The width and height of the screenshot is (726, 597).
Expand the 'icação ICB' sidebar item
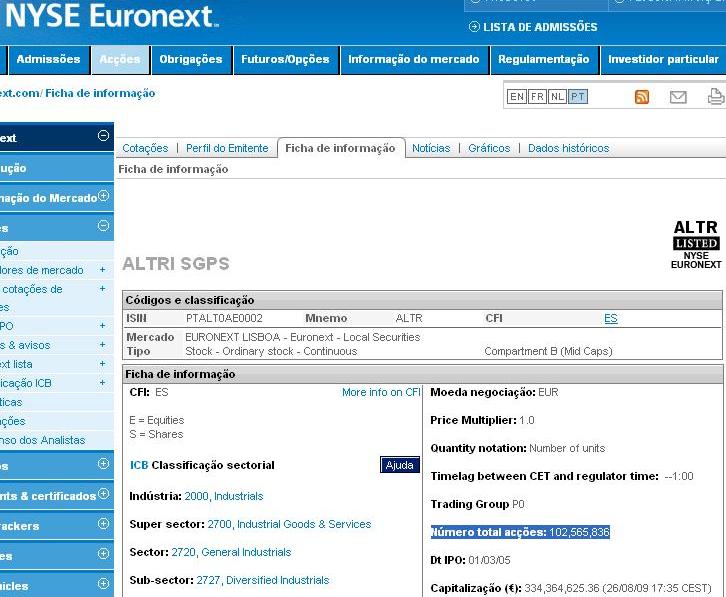point(102,383)
